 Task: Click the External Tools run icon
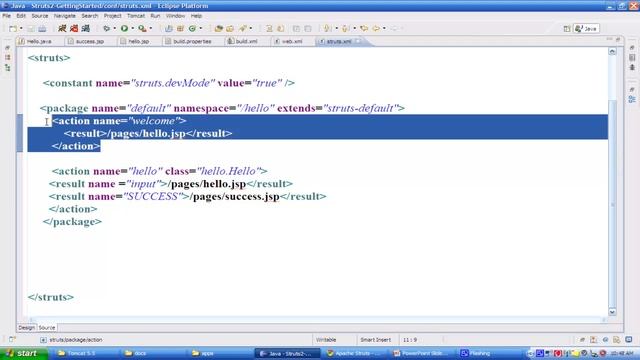pos(142,29)
